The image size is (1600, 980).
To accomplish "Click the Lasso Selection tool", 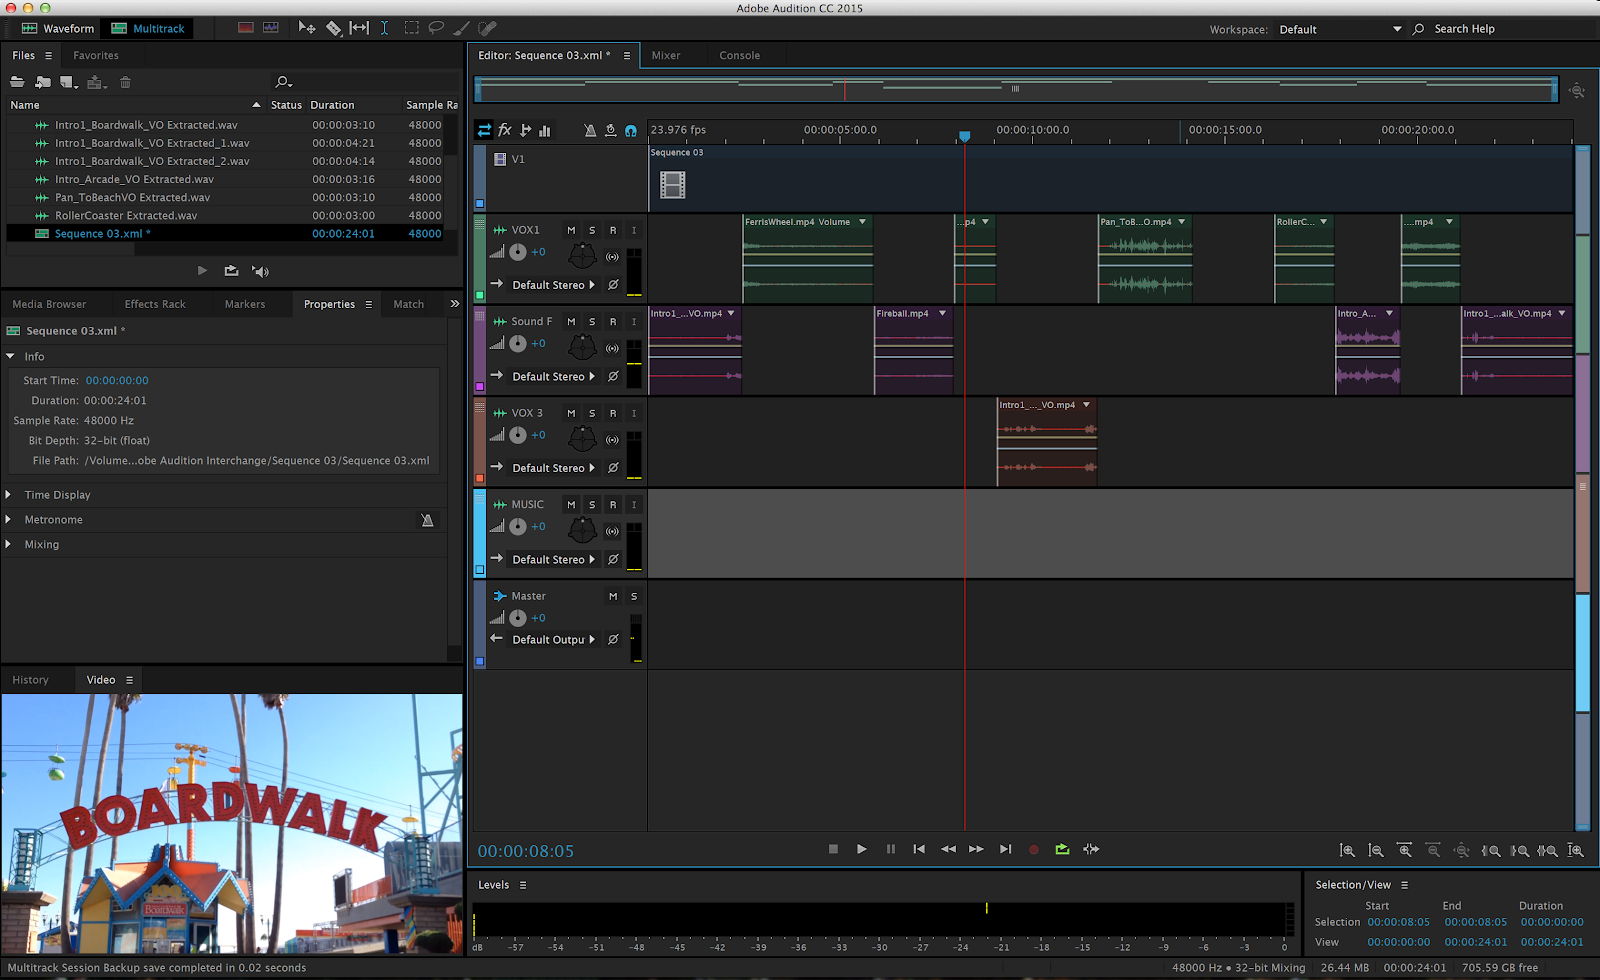I will coord(436,28).
